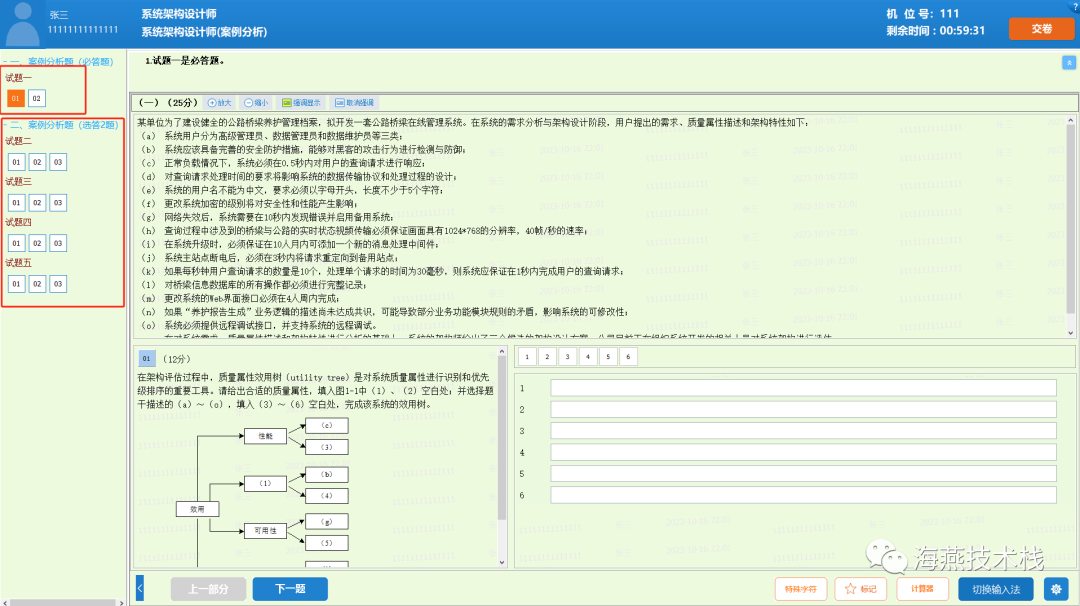Click the 机位号: 111 text

pos(923,14)
